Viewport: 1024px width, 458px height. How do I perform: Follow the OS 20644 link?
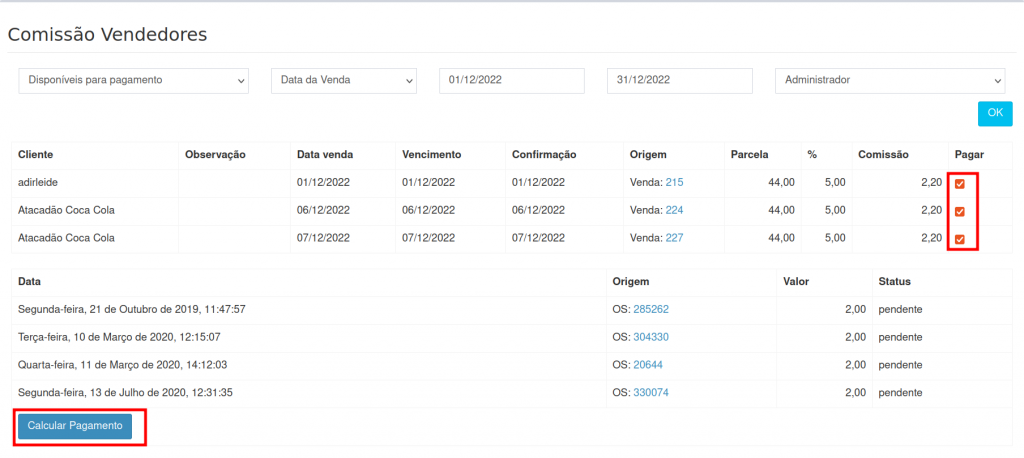(x=647, y=365)
